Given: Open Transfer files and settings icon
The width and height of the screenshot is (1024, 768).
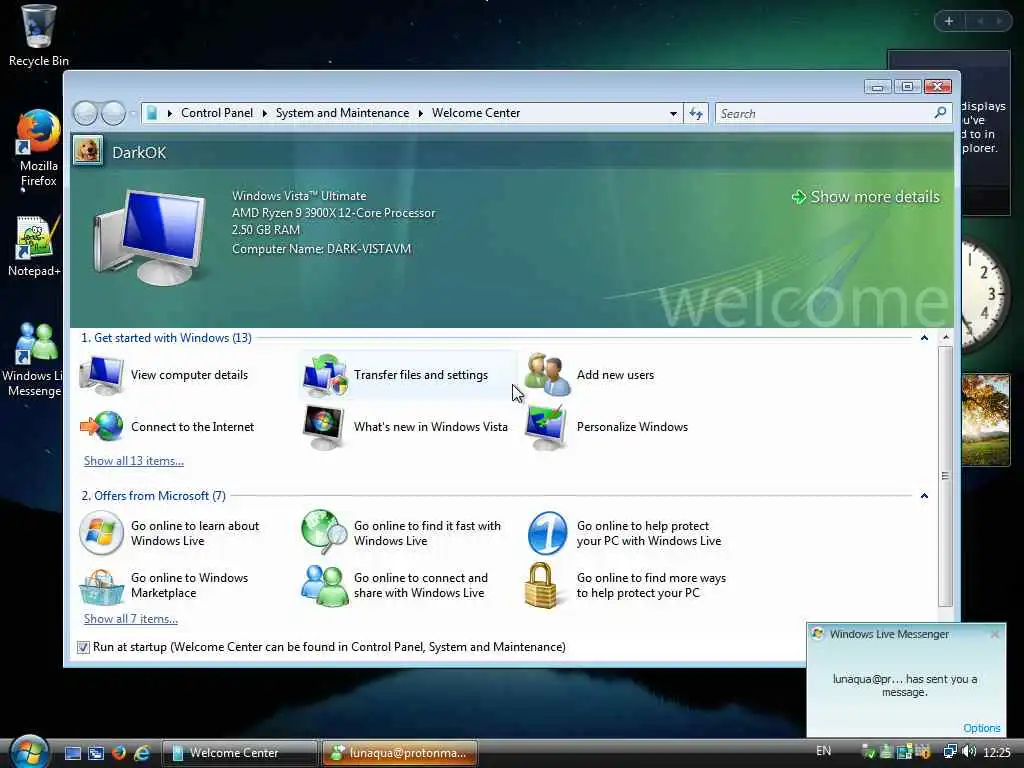Looking at the screenshot, I should coord(325,375).
